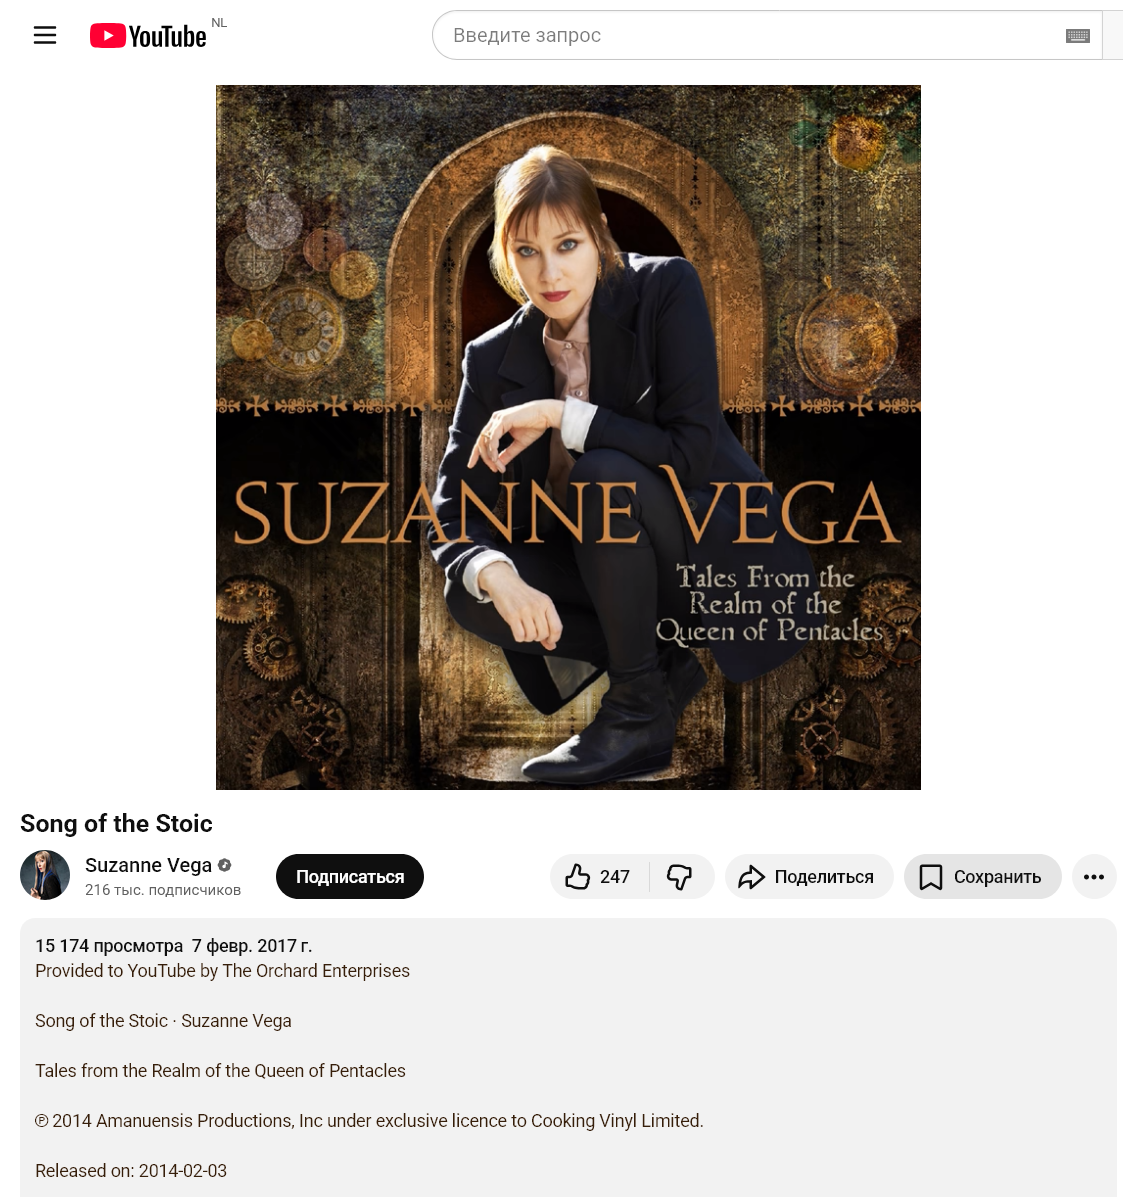Open the Suzanne Vega channel name link
Image resolution: width=1123 pixels, height=1197 pixels.
(148, 865)
